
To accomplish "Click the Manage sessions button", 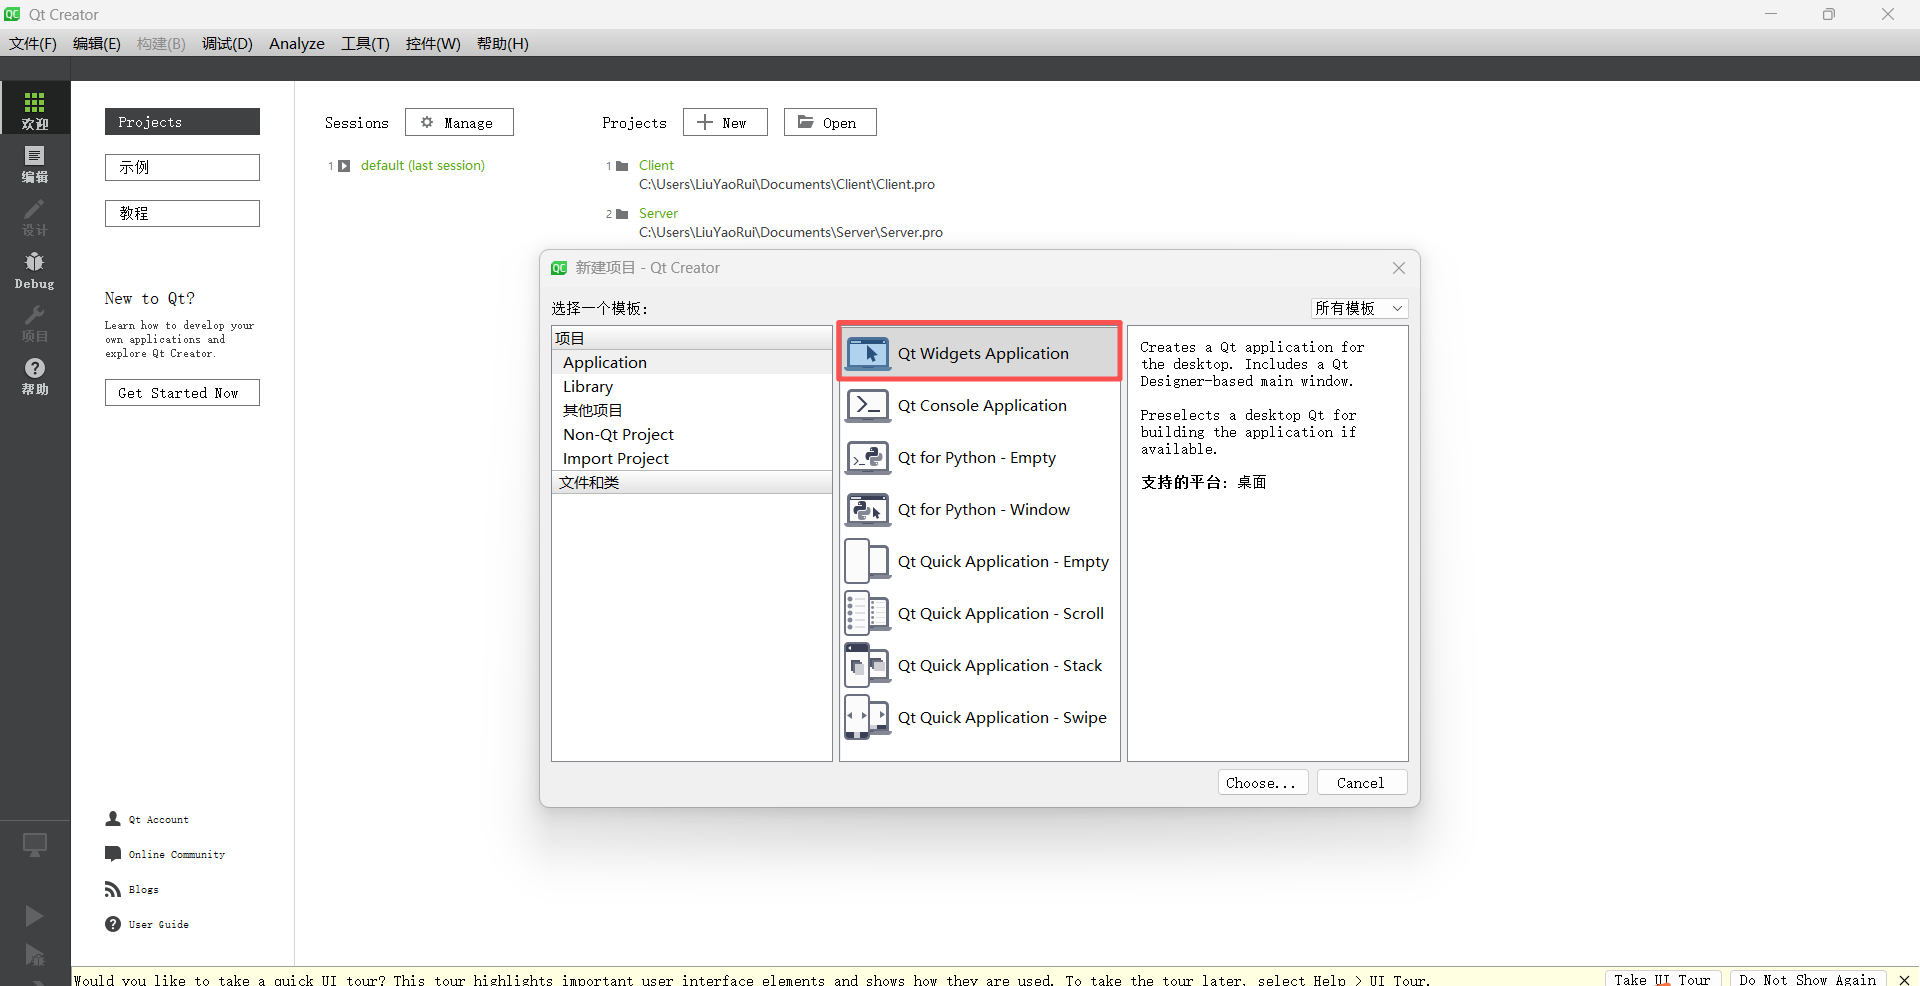I will click(459, 122).
